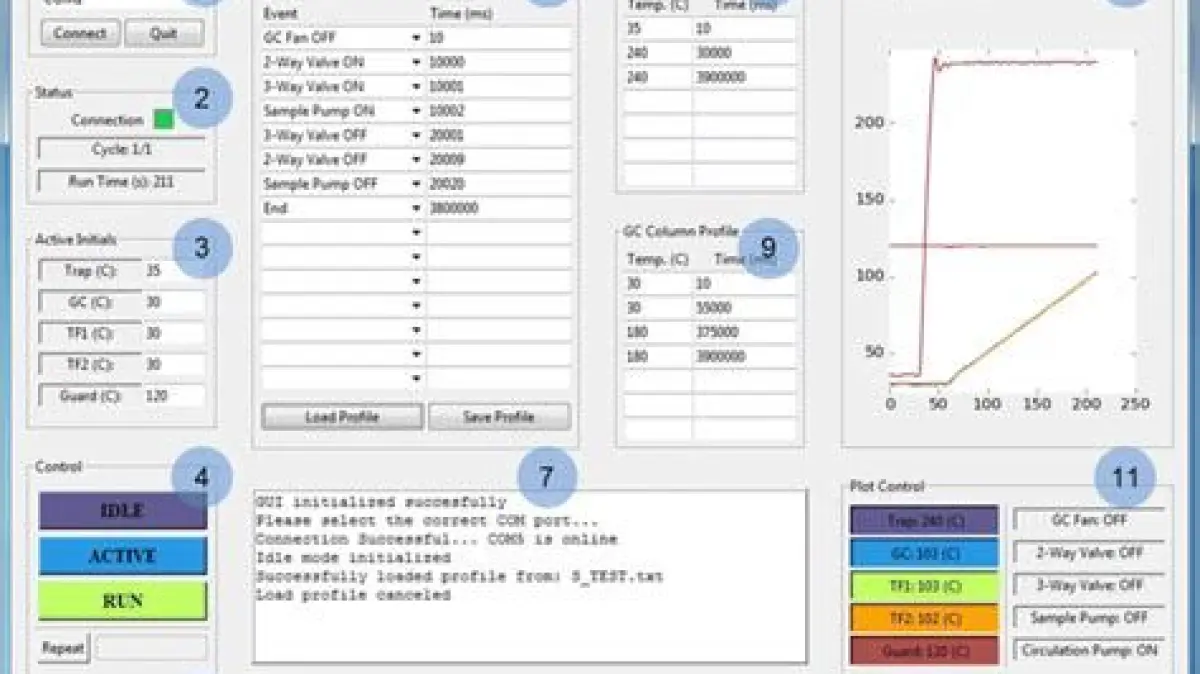Toggle the purple Trap plot trace
1200x674 pixels.
coord(923,521)
